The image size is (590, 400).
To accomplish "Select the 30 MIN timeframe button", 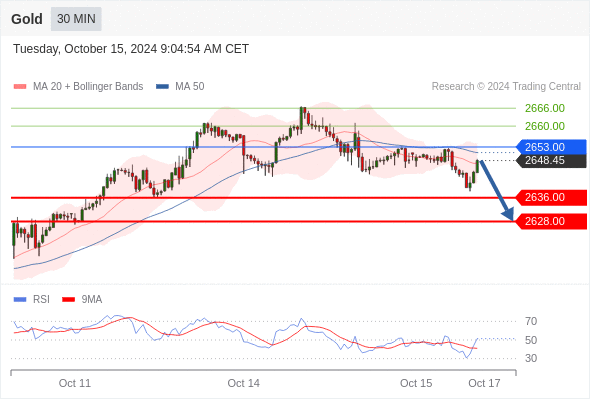I will (76, 19).
